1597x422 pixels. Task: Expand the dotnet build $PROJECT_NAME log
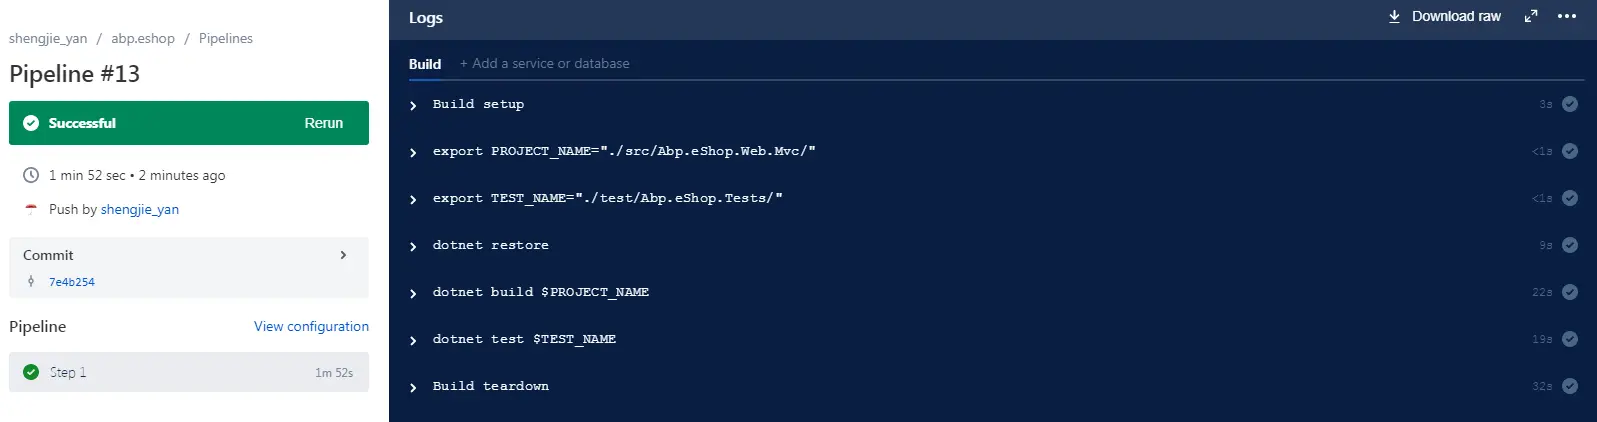tap(413, 293)
